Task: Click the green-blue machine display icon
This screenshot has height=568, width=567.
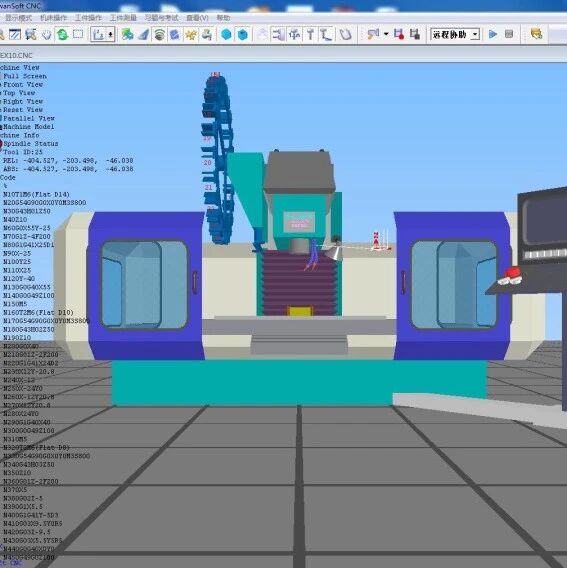Action: (127, 34)
